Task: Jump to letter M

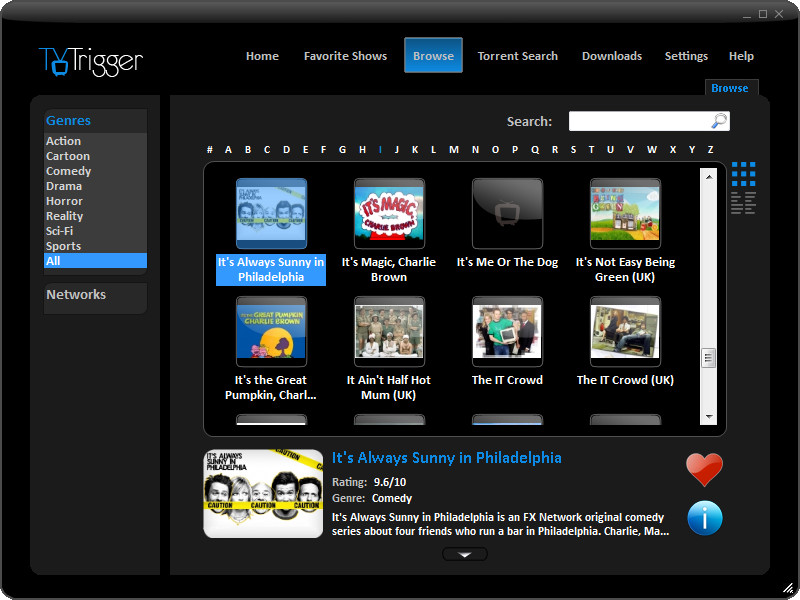Action: (454, 150)
